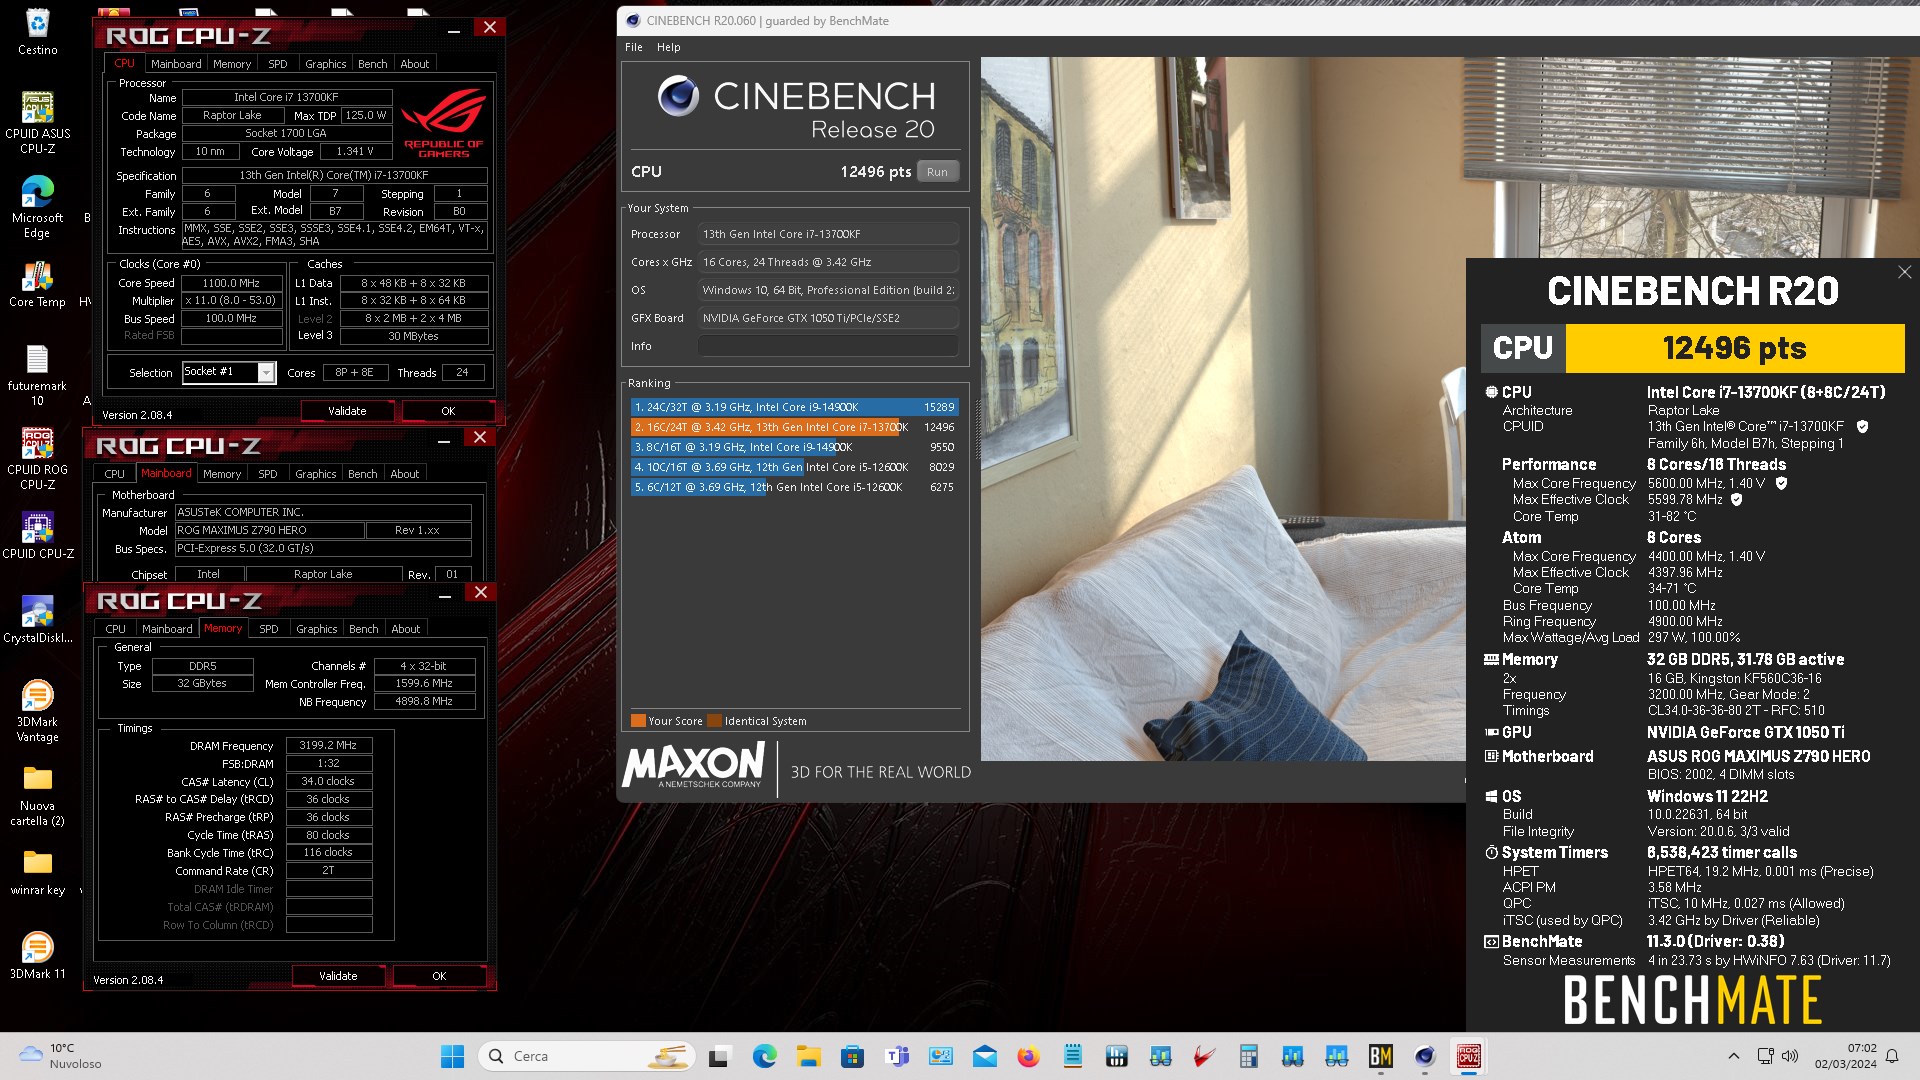Viewport: 1920px width, 1080px height.
Task: Click Validate in the CPU-Z CPU window
Action: tap(347, 411)
